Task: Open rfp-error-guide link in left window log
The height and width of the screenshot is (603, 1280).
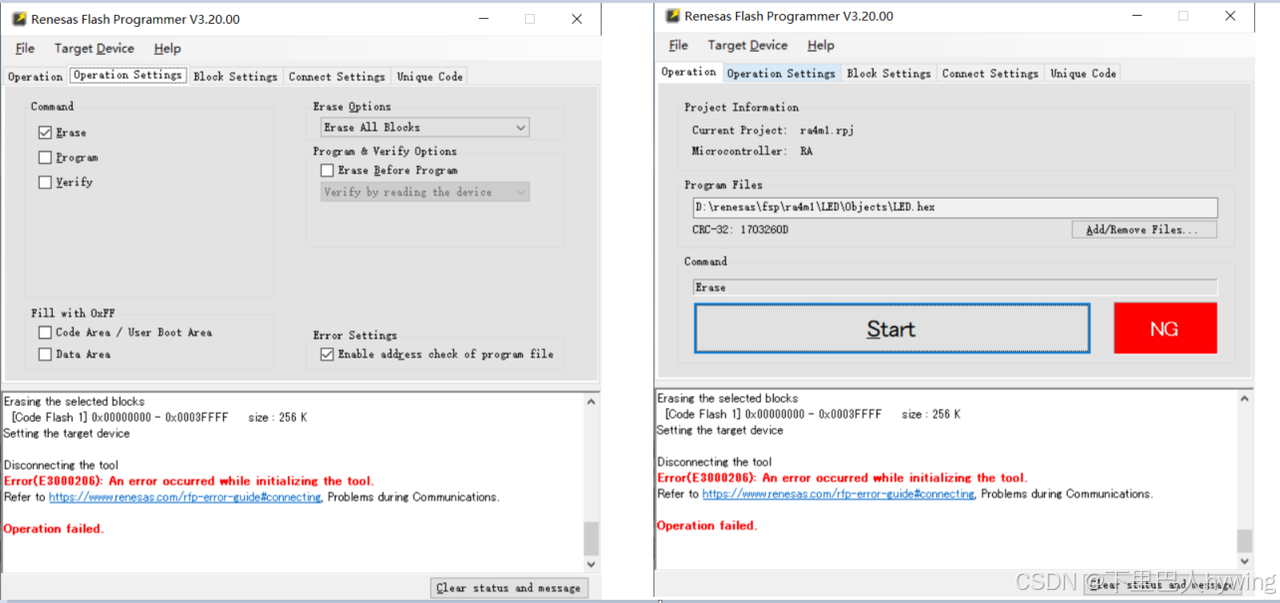Action: [x=185, y=497]
